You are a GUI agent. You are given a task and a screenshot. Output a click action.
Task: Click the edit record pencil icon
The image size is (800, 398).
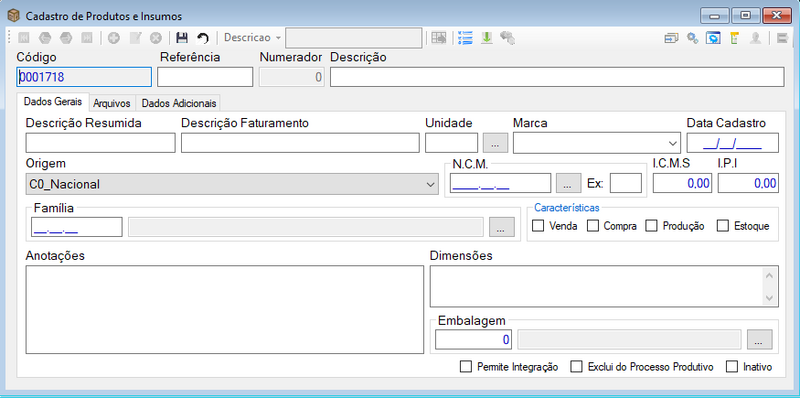pyautogui.click(x=135, y=38)
